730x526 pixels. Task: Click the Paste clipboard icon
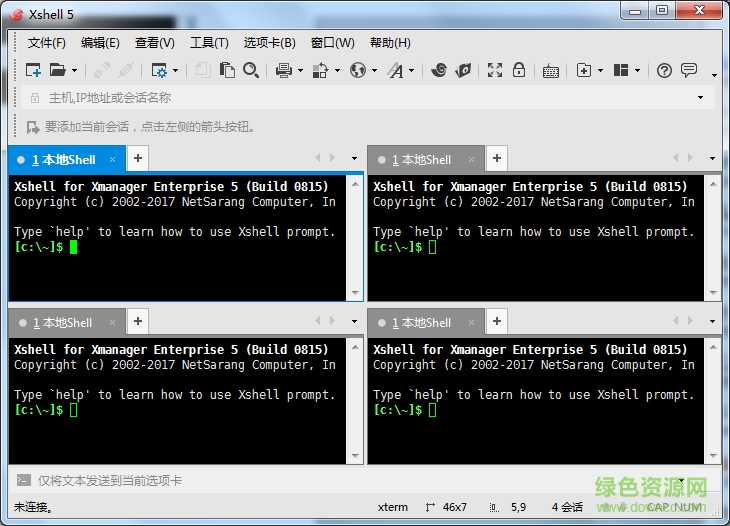pyautogui.click(x=227, y=70)
